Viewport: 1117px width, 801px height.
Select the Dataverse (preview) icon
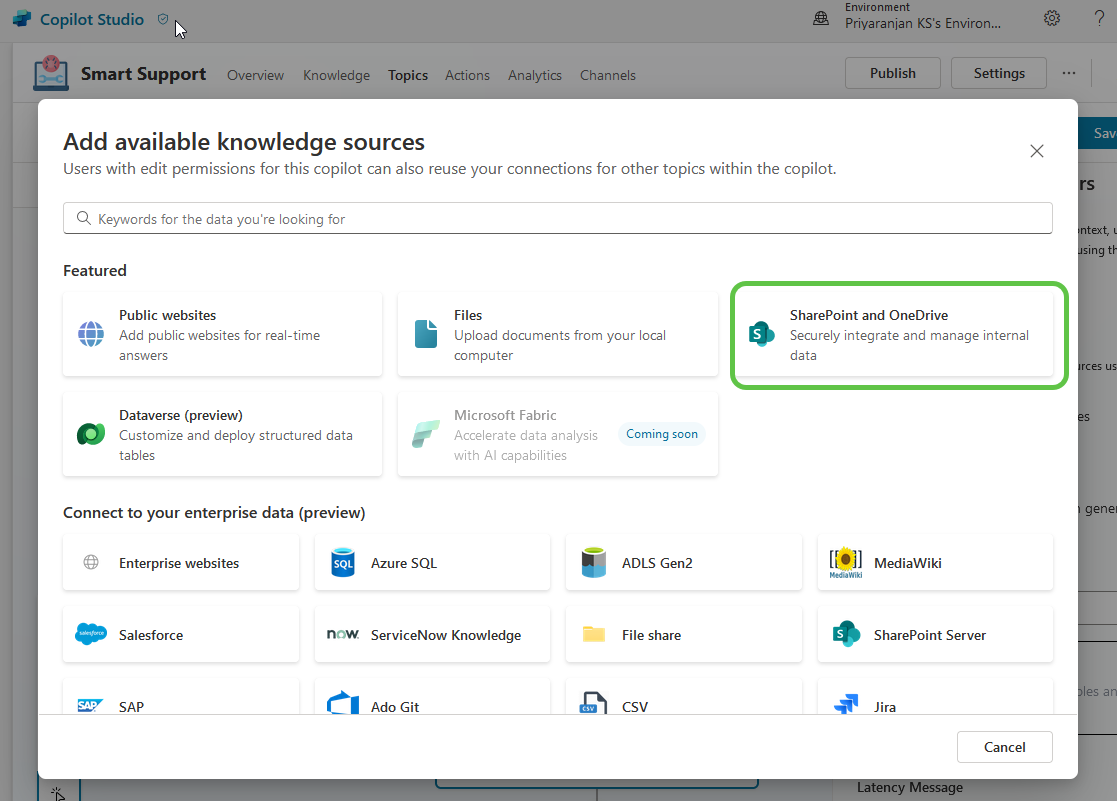point(91,434)
